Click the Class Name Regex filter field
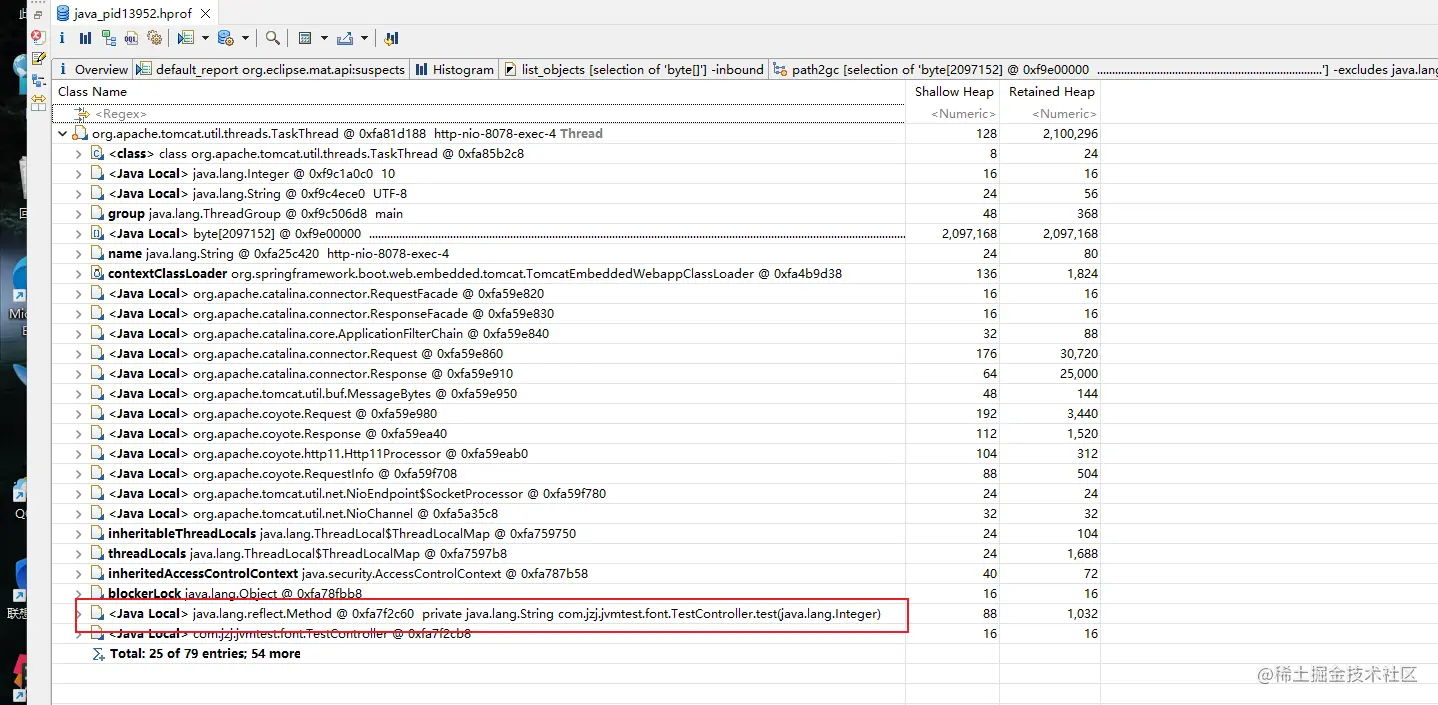Screen dimensions: 1438x705 [x=479, y=114]
